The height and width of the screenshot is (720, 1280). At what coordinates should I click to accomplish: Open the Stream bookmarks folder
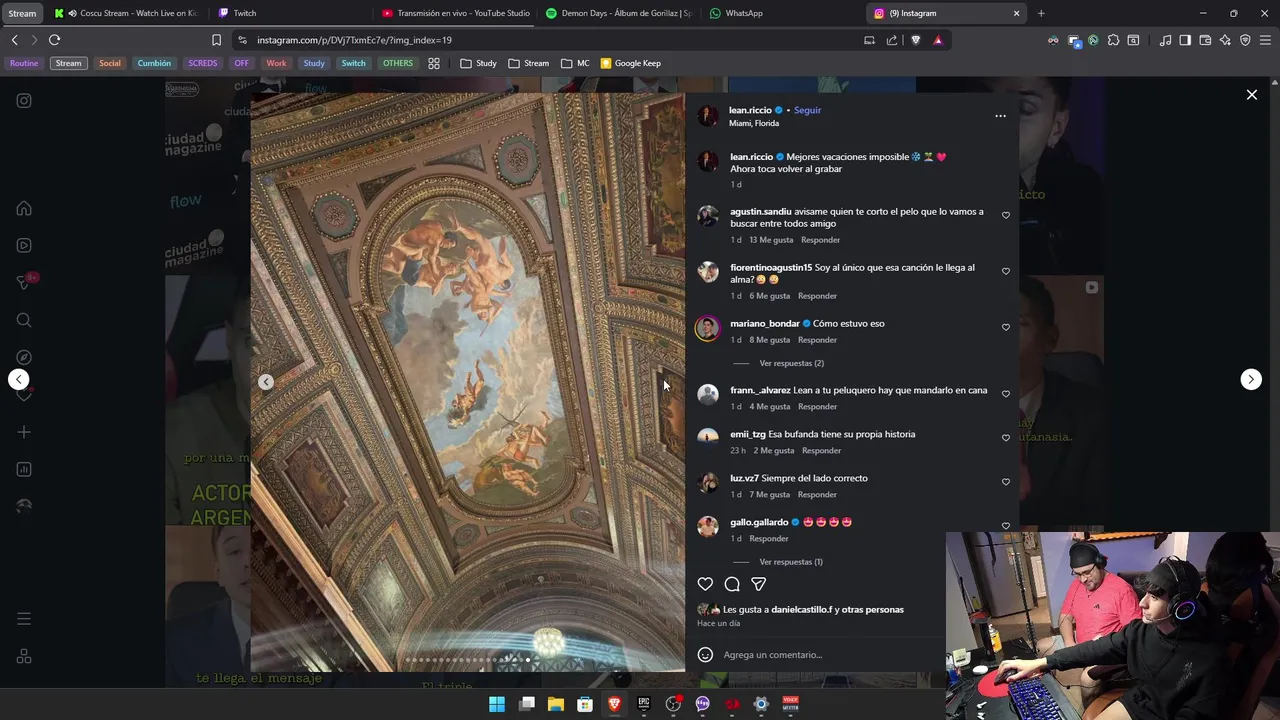click(528, 63)
